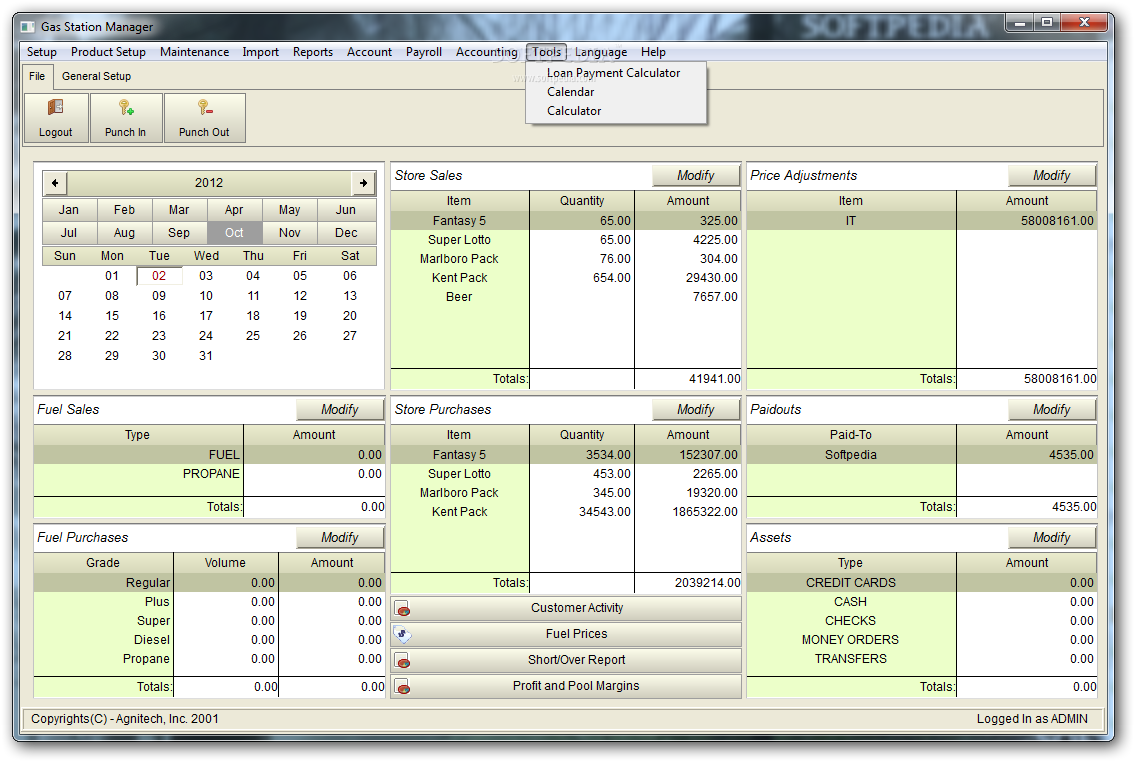Select the CREDIT CARDS row in Assets
Viewport: 1135px width, 762px height.
click(x=921, y=583)
